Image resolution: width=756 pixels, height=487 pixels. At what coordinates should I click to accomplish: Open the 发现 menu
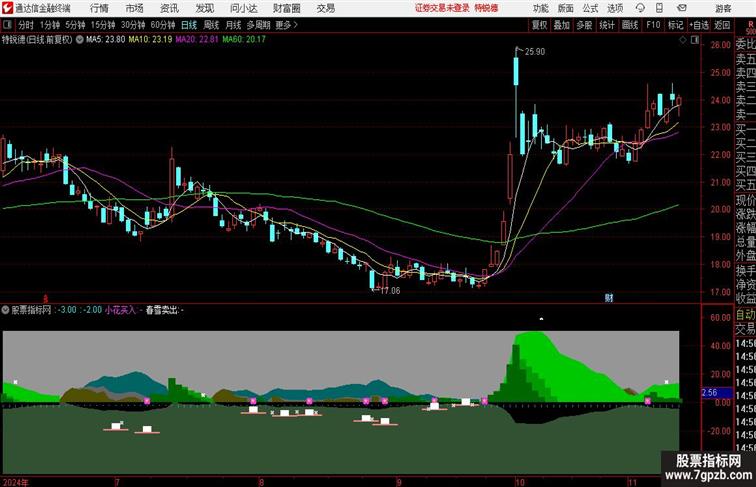pos(204,8)
